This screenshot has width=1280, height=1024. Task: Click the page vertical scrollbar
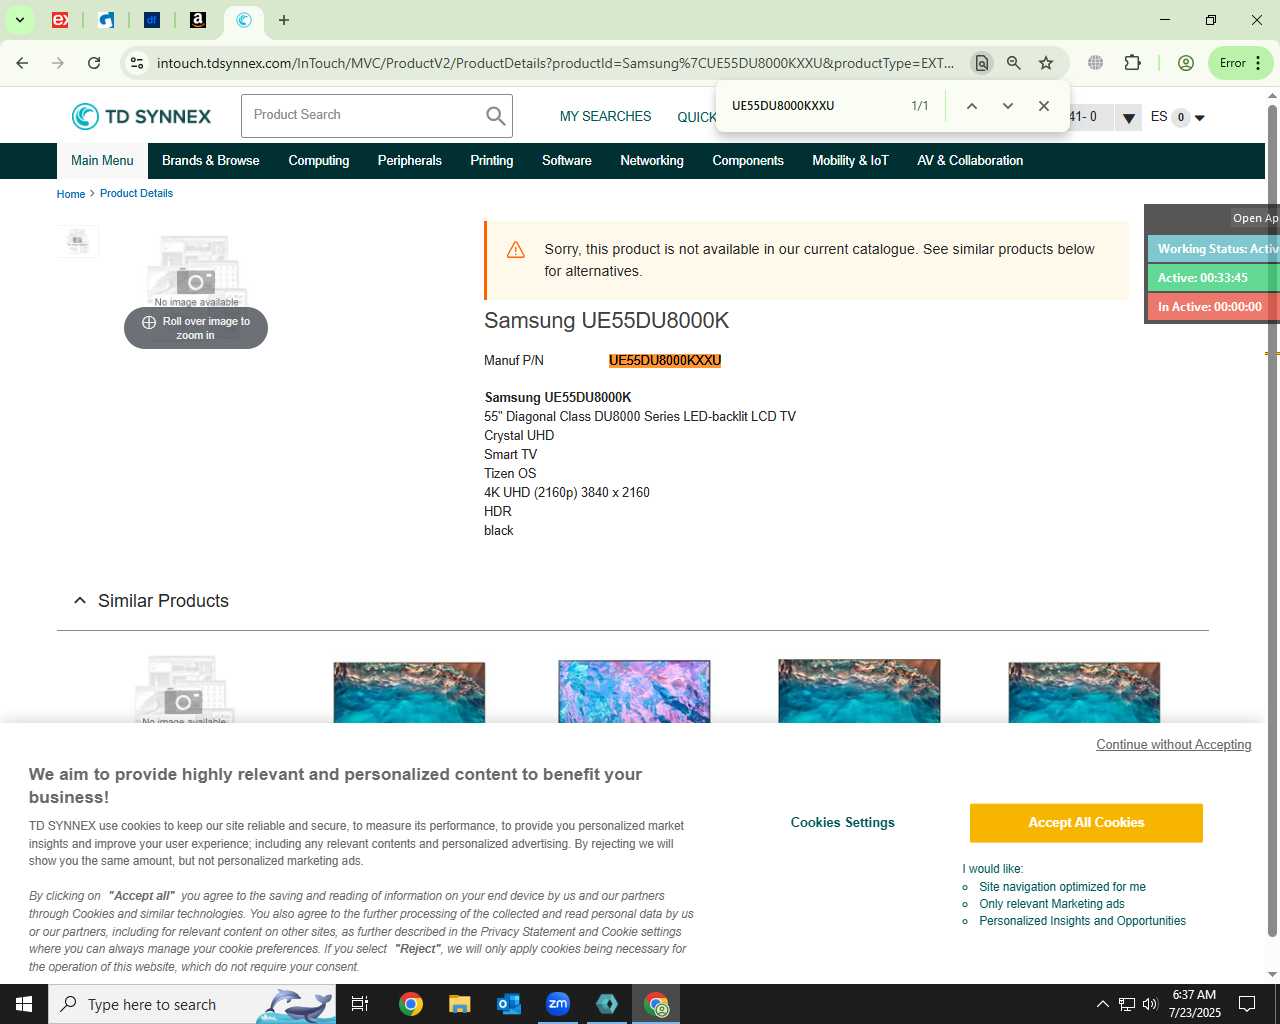point(1272,520)
